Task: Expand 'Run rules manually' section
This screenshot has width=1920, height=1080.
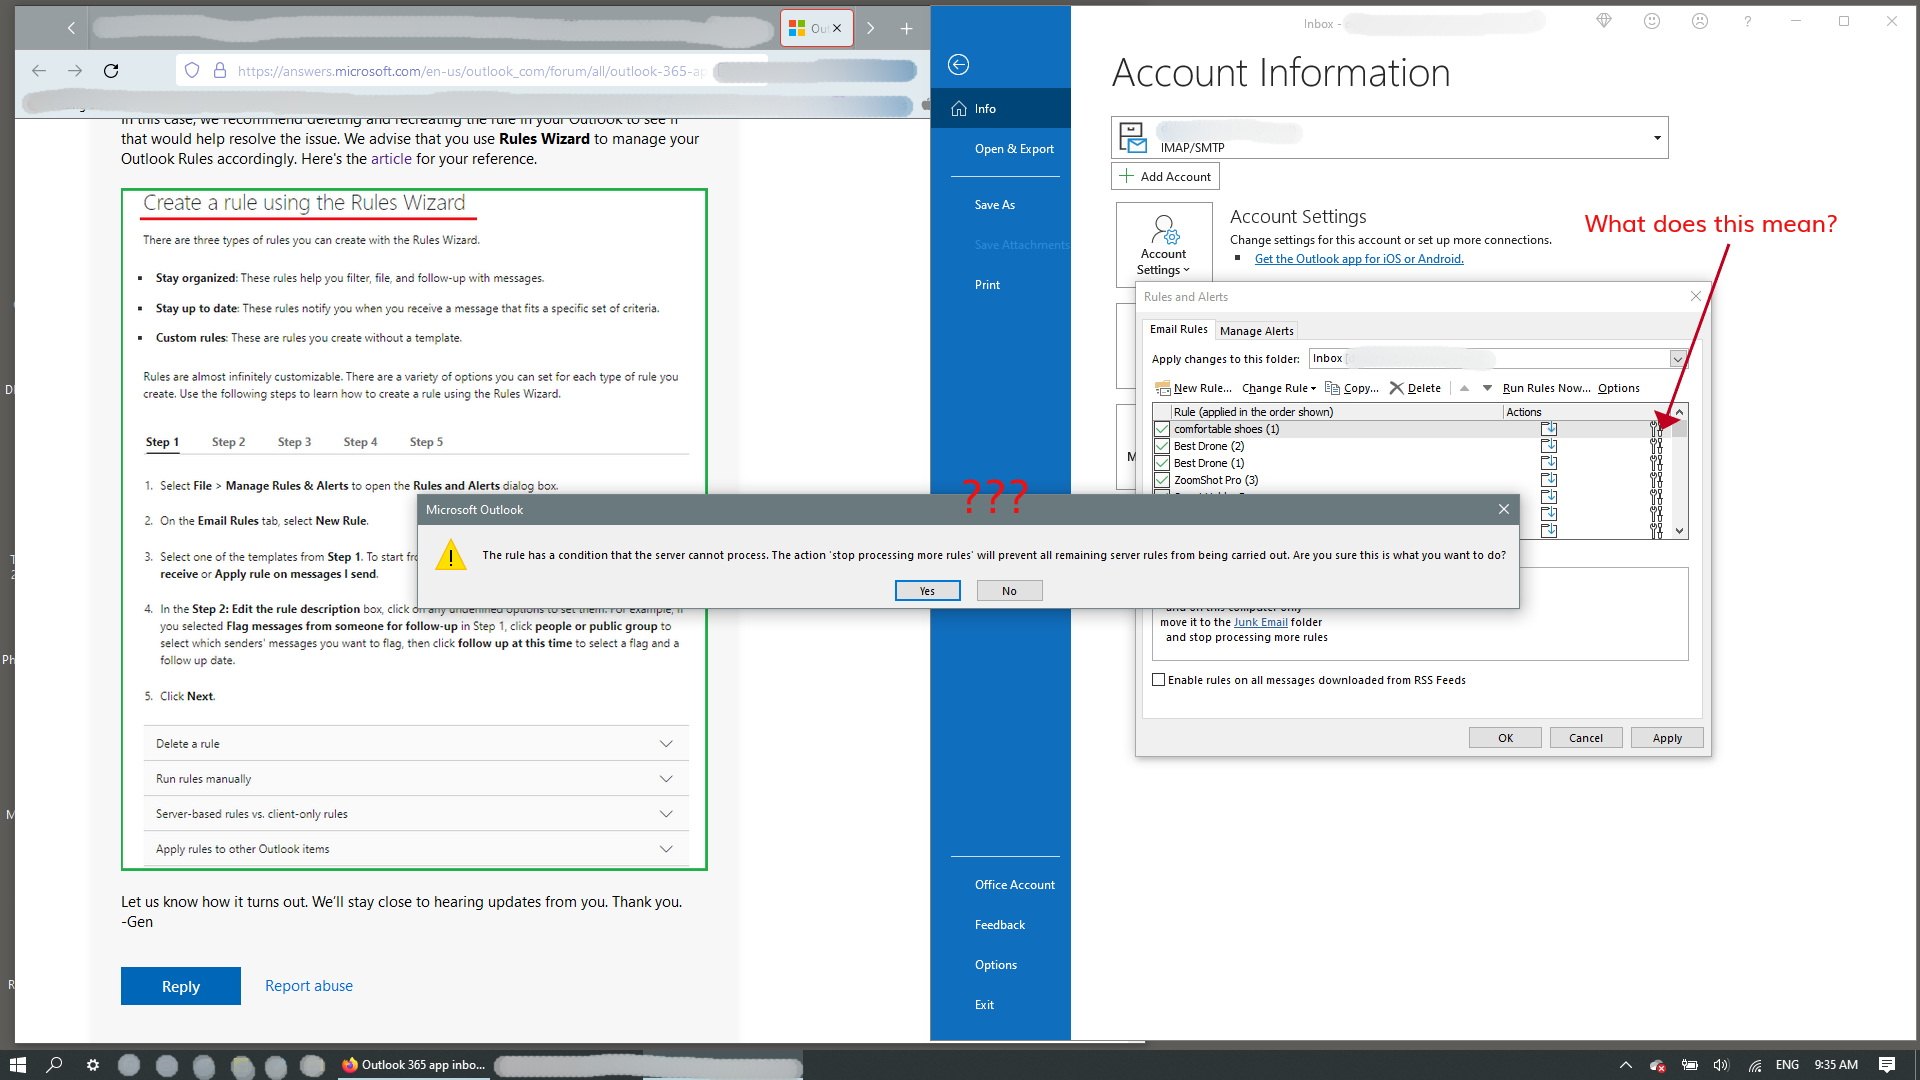Action: pos(416,779)
